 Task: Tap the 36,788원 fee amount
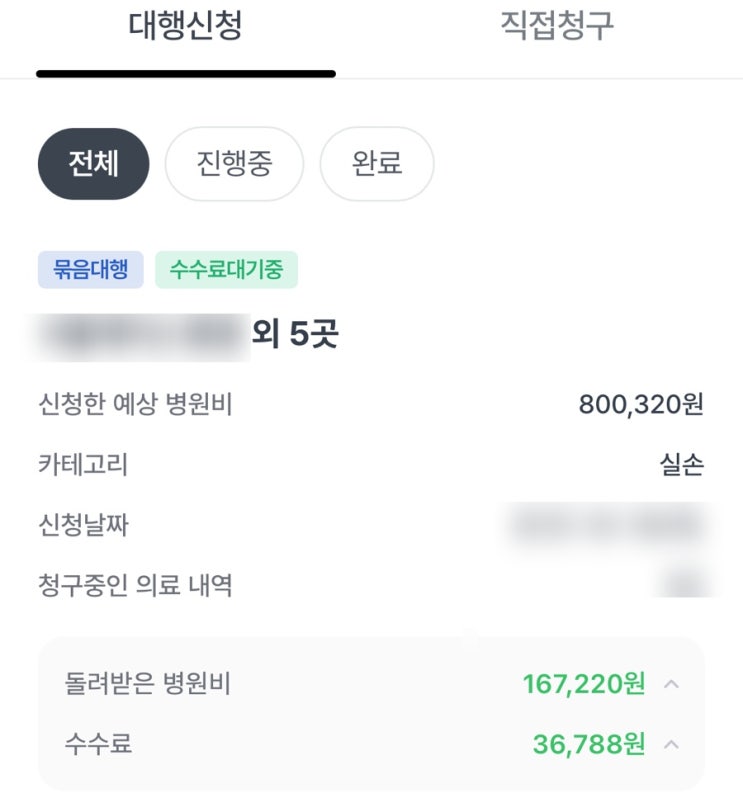(x=589, y=745)
